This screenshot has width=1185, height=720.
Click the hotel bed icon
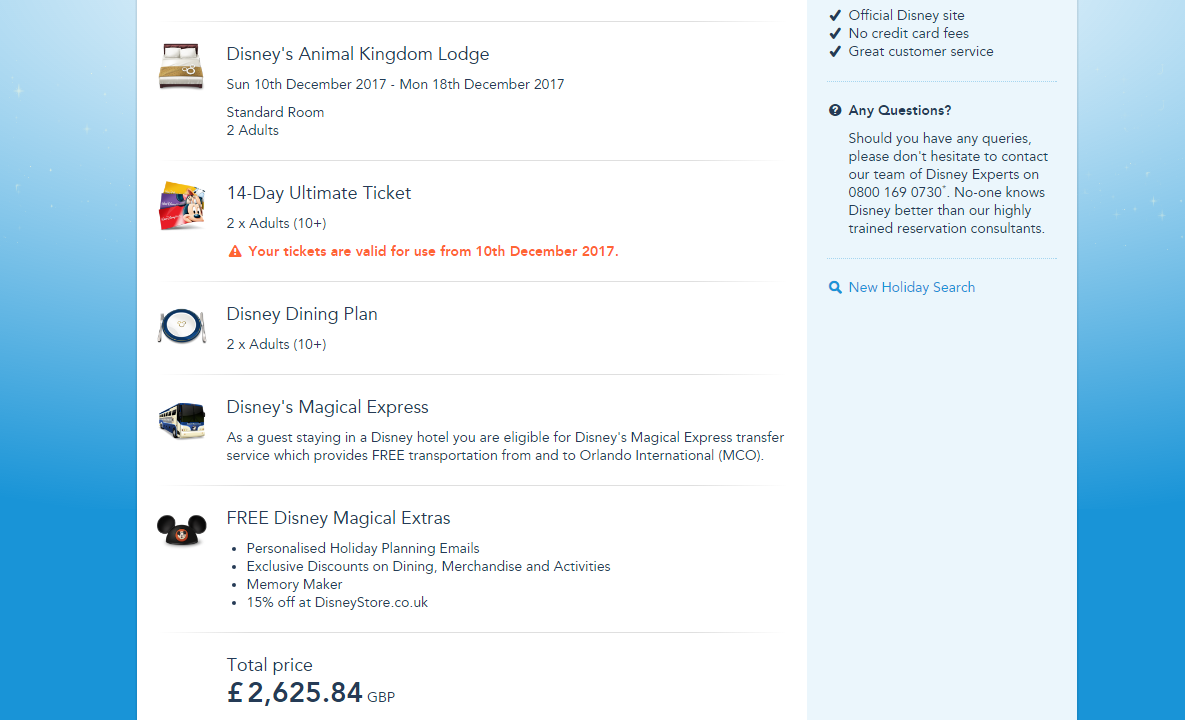(181, 66)
